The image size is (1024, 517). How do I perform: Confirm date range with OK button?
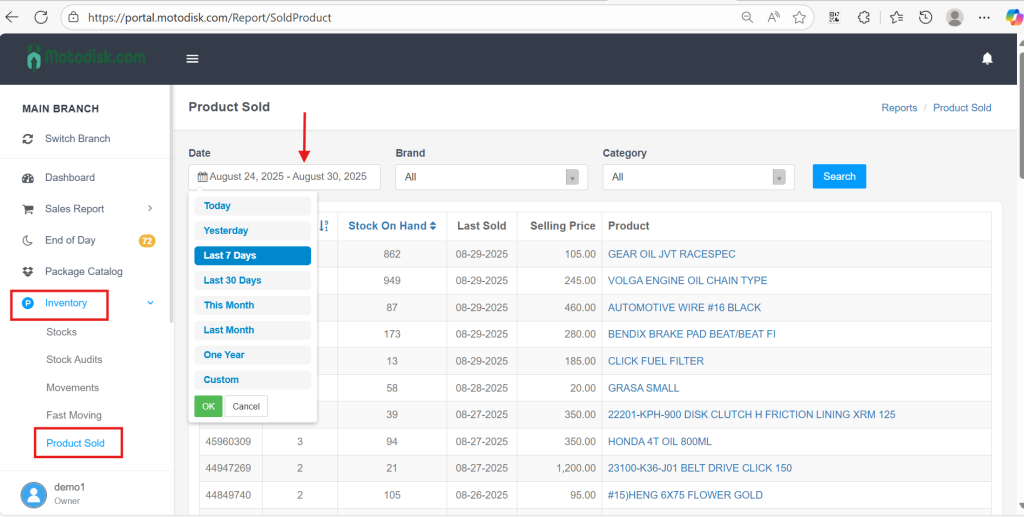[x=208, y=406]
